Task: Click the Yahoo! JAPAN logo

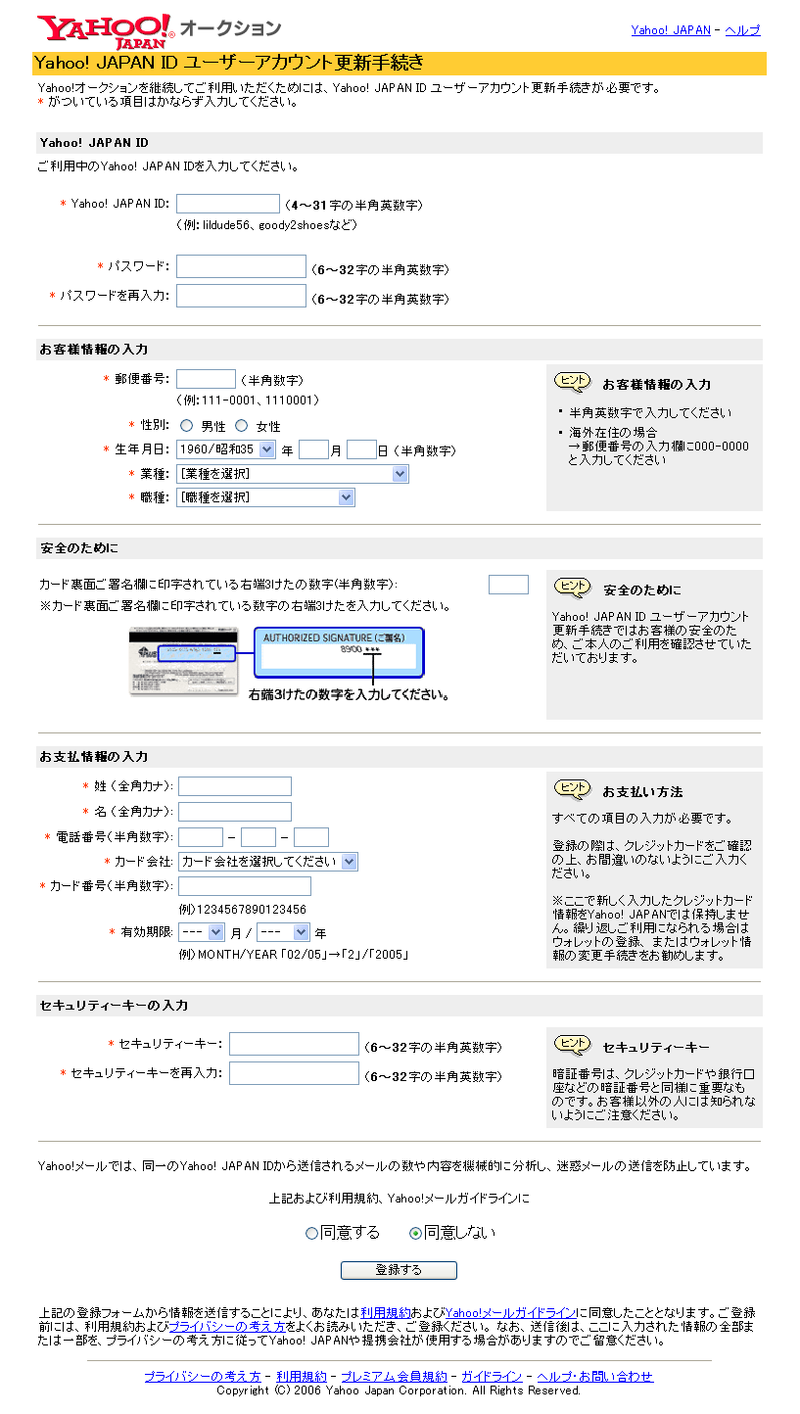Action: 105,30
